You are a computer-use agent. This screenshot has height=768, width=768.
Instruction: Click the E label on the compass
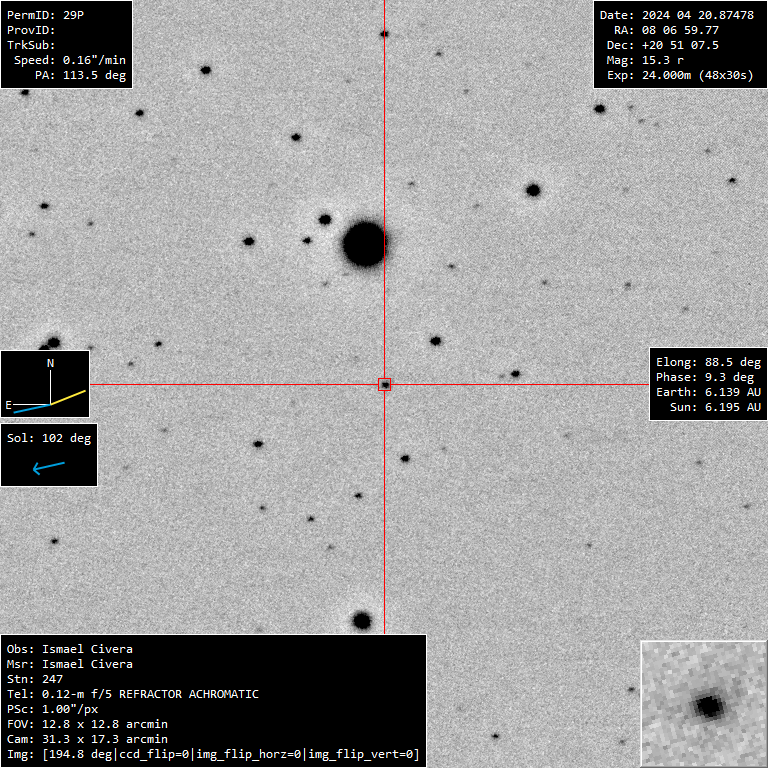point(8,405)
